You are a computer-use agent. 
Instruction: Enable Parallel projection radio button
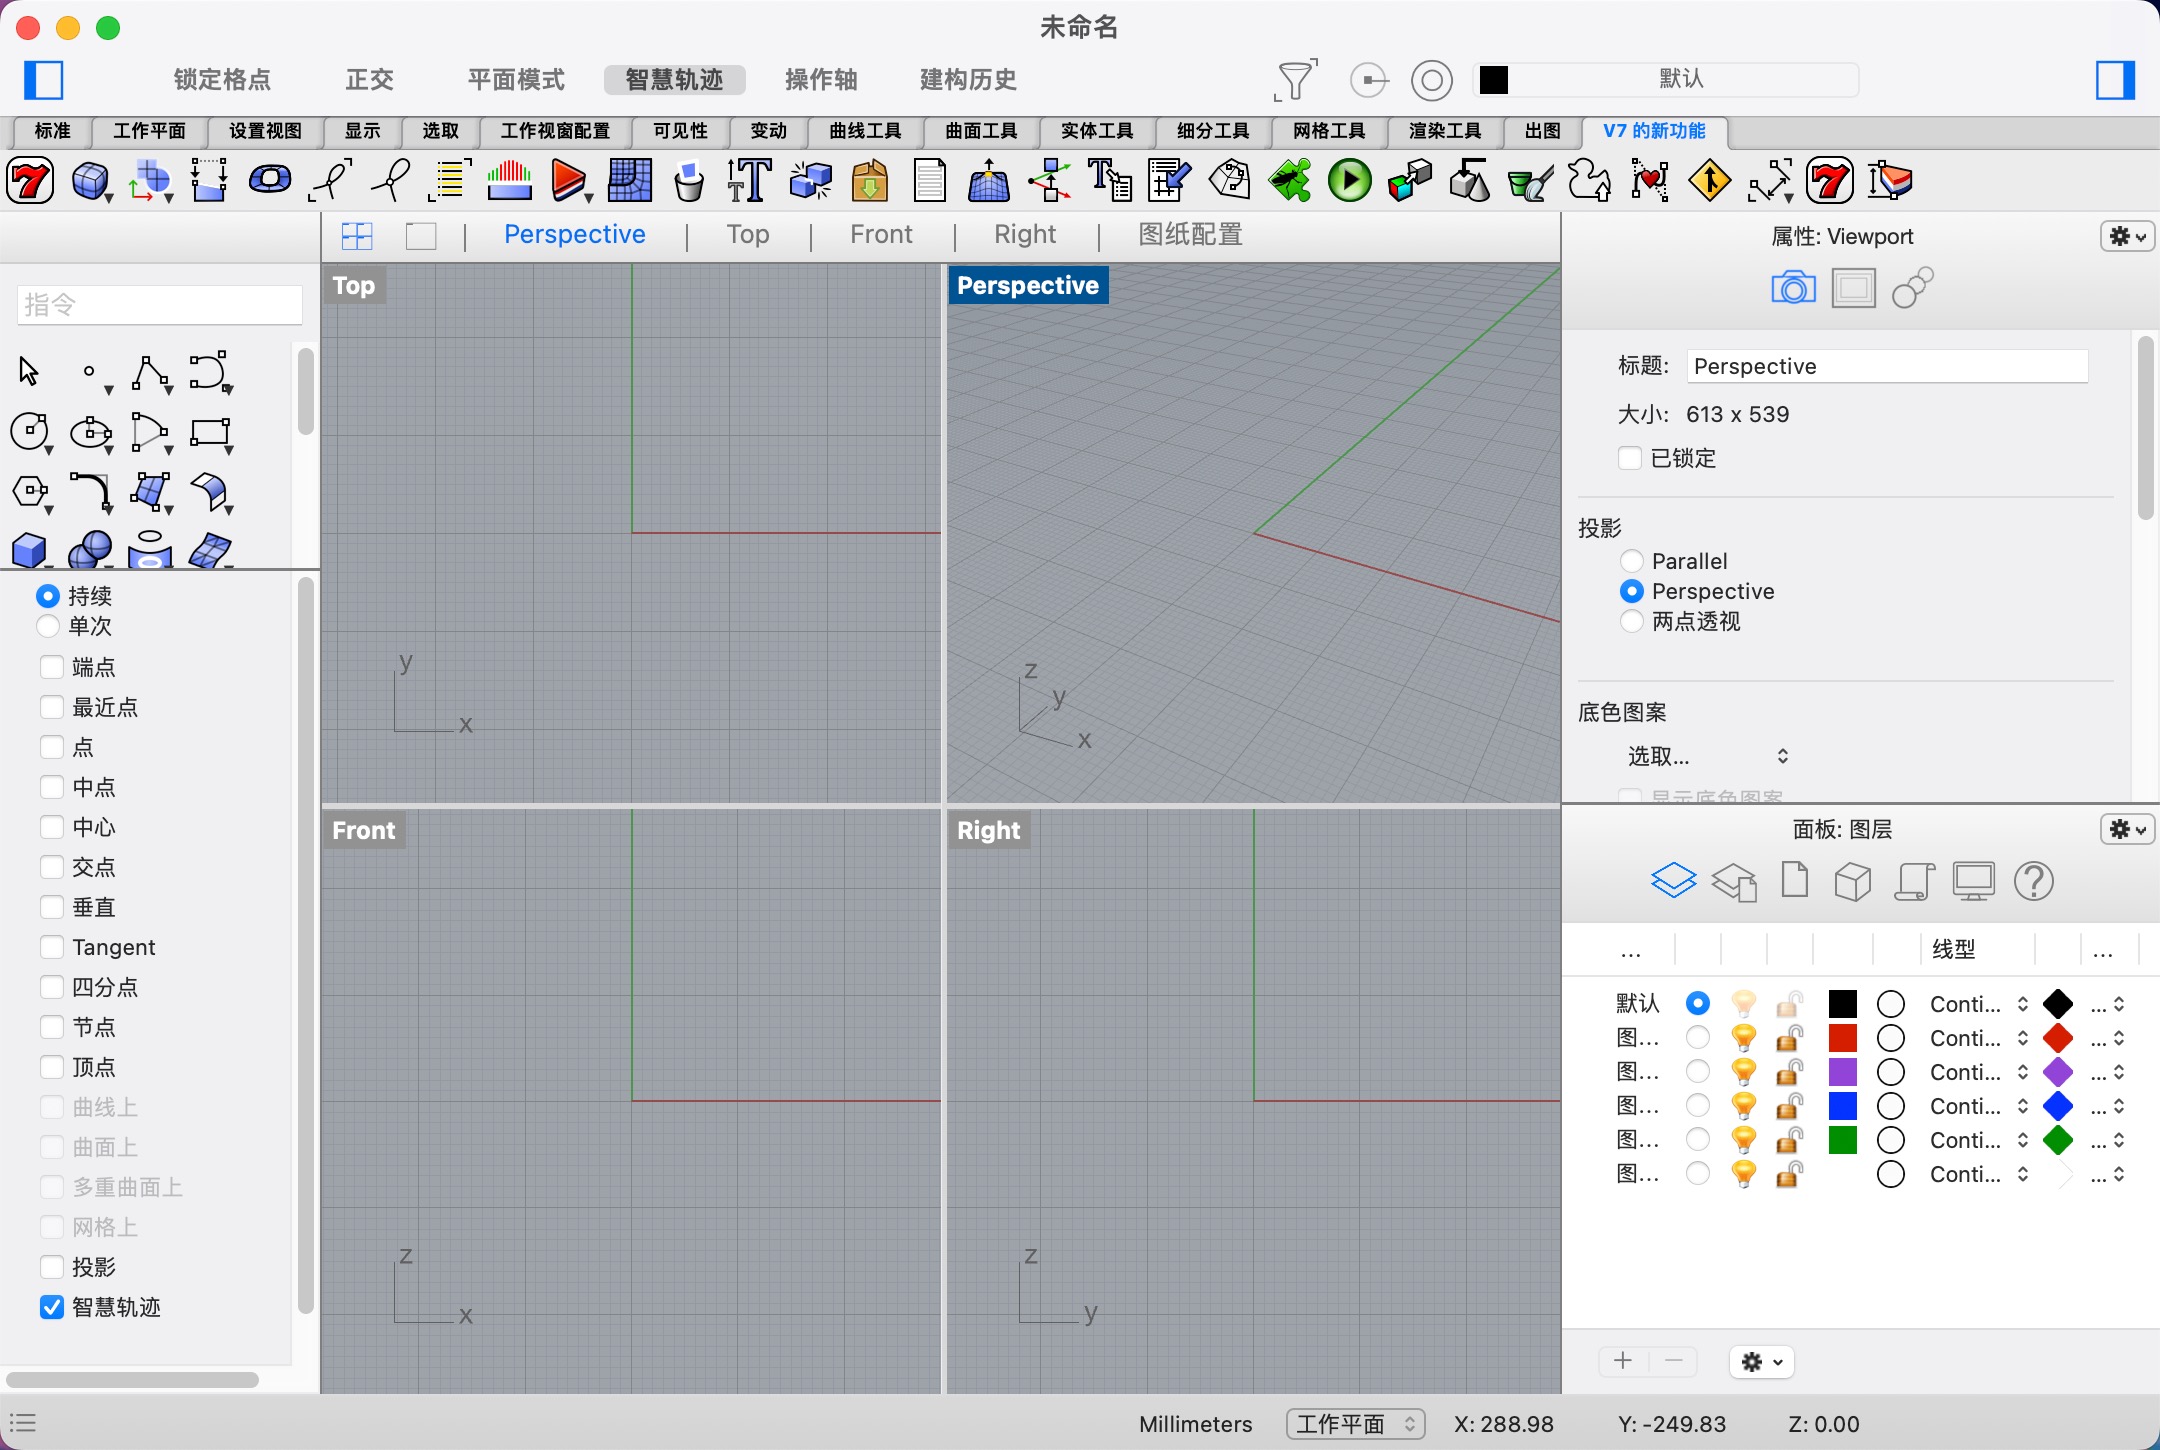click(x=1631, y=560)
